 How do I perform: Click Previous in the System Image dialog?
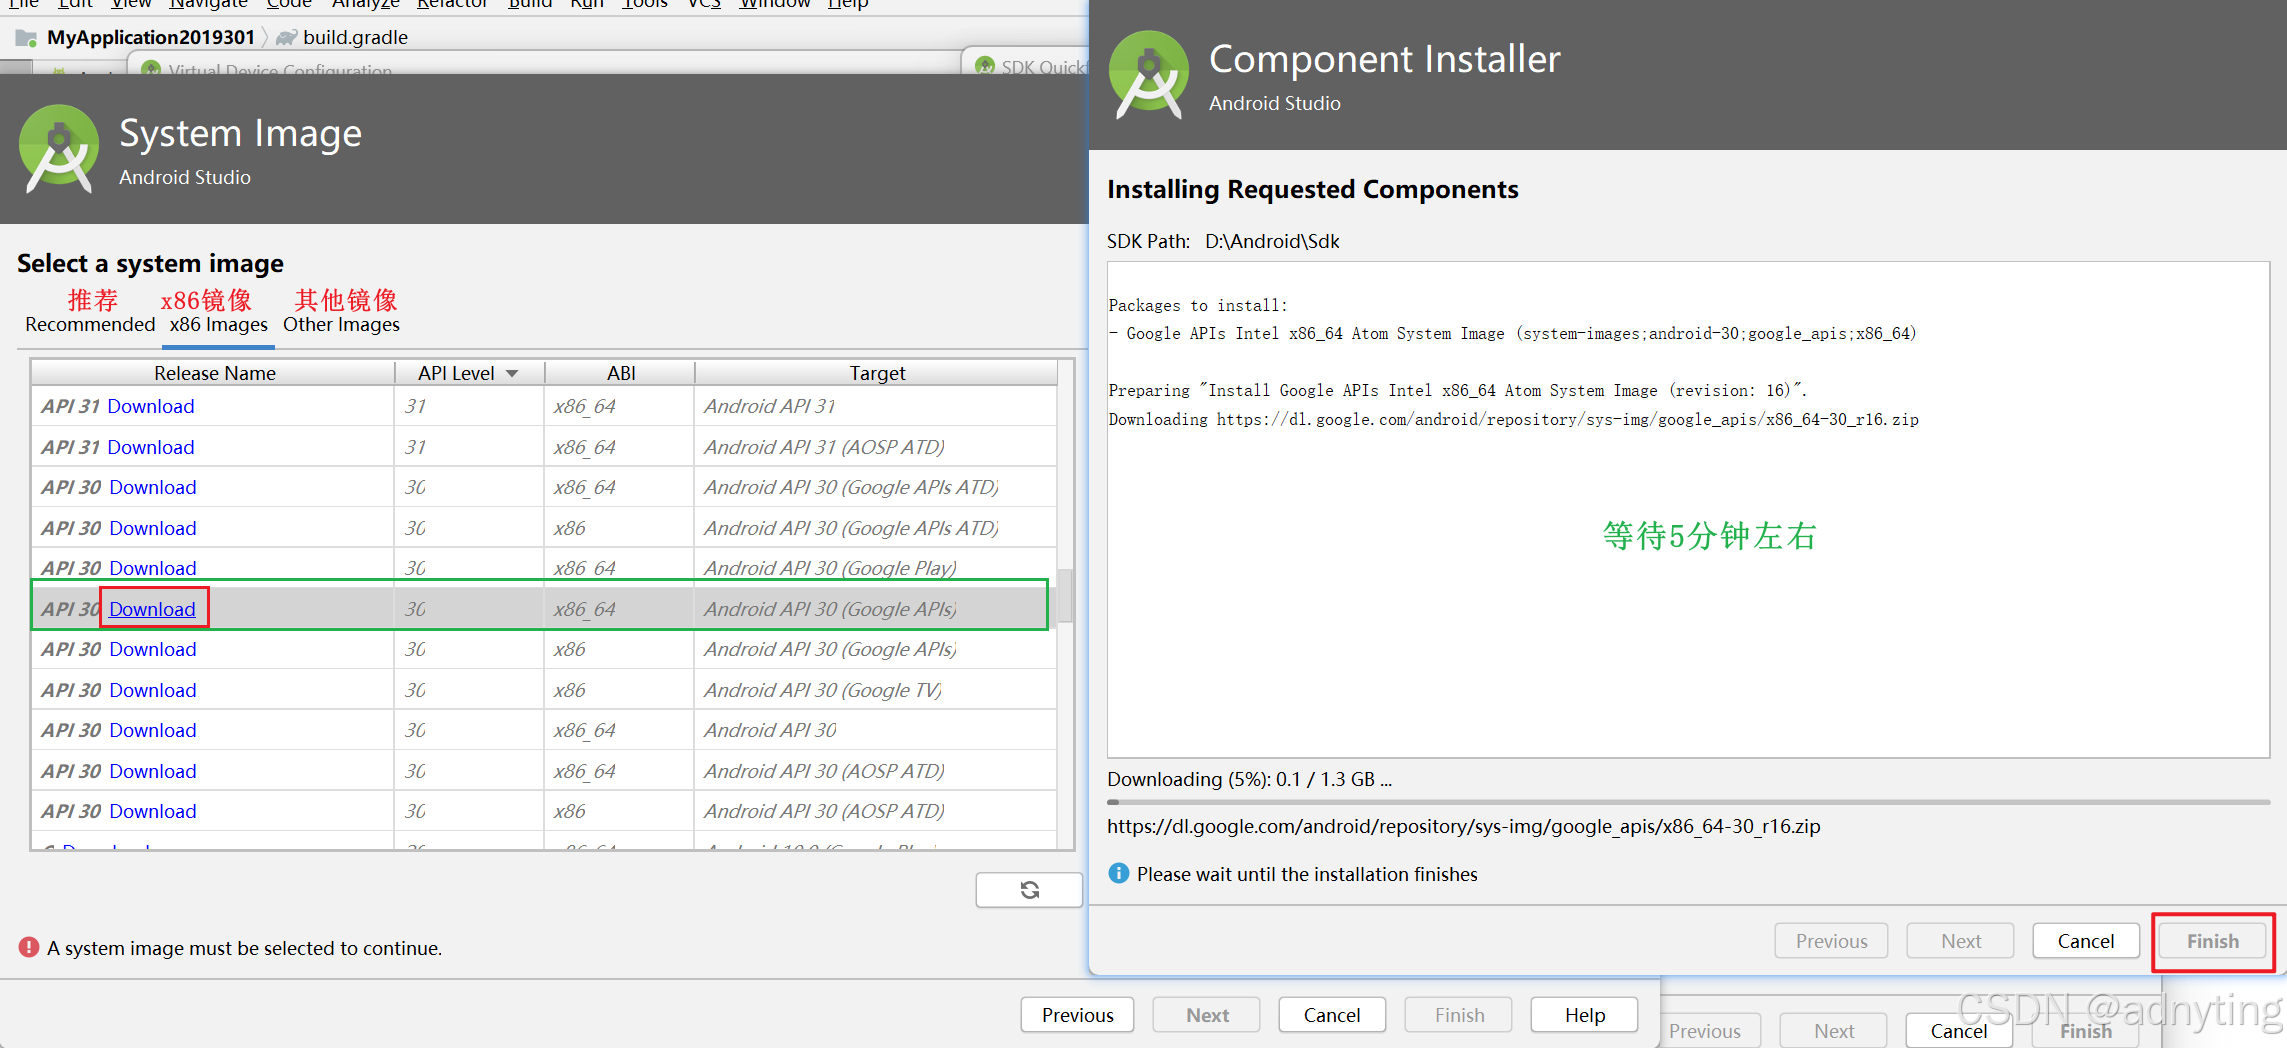[1077, 1015]
